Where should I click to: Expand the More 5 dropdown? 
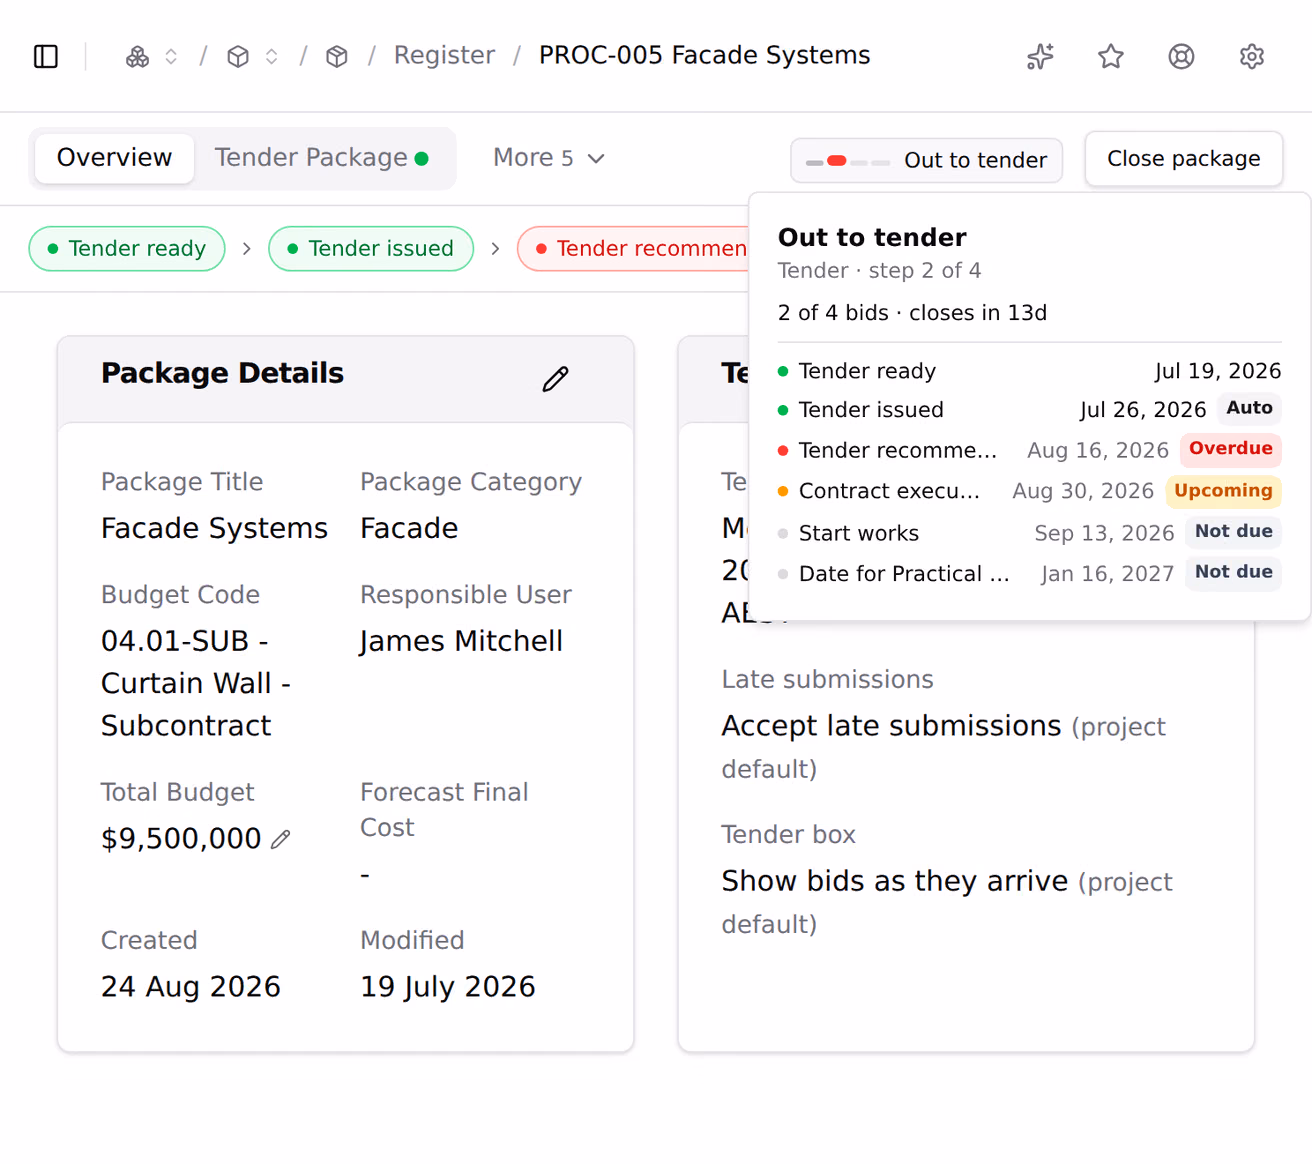click(549, 158)
